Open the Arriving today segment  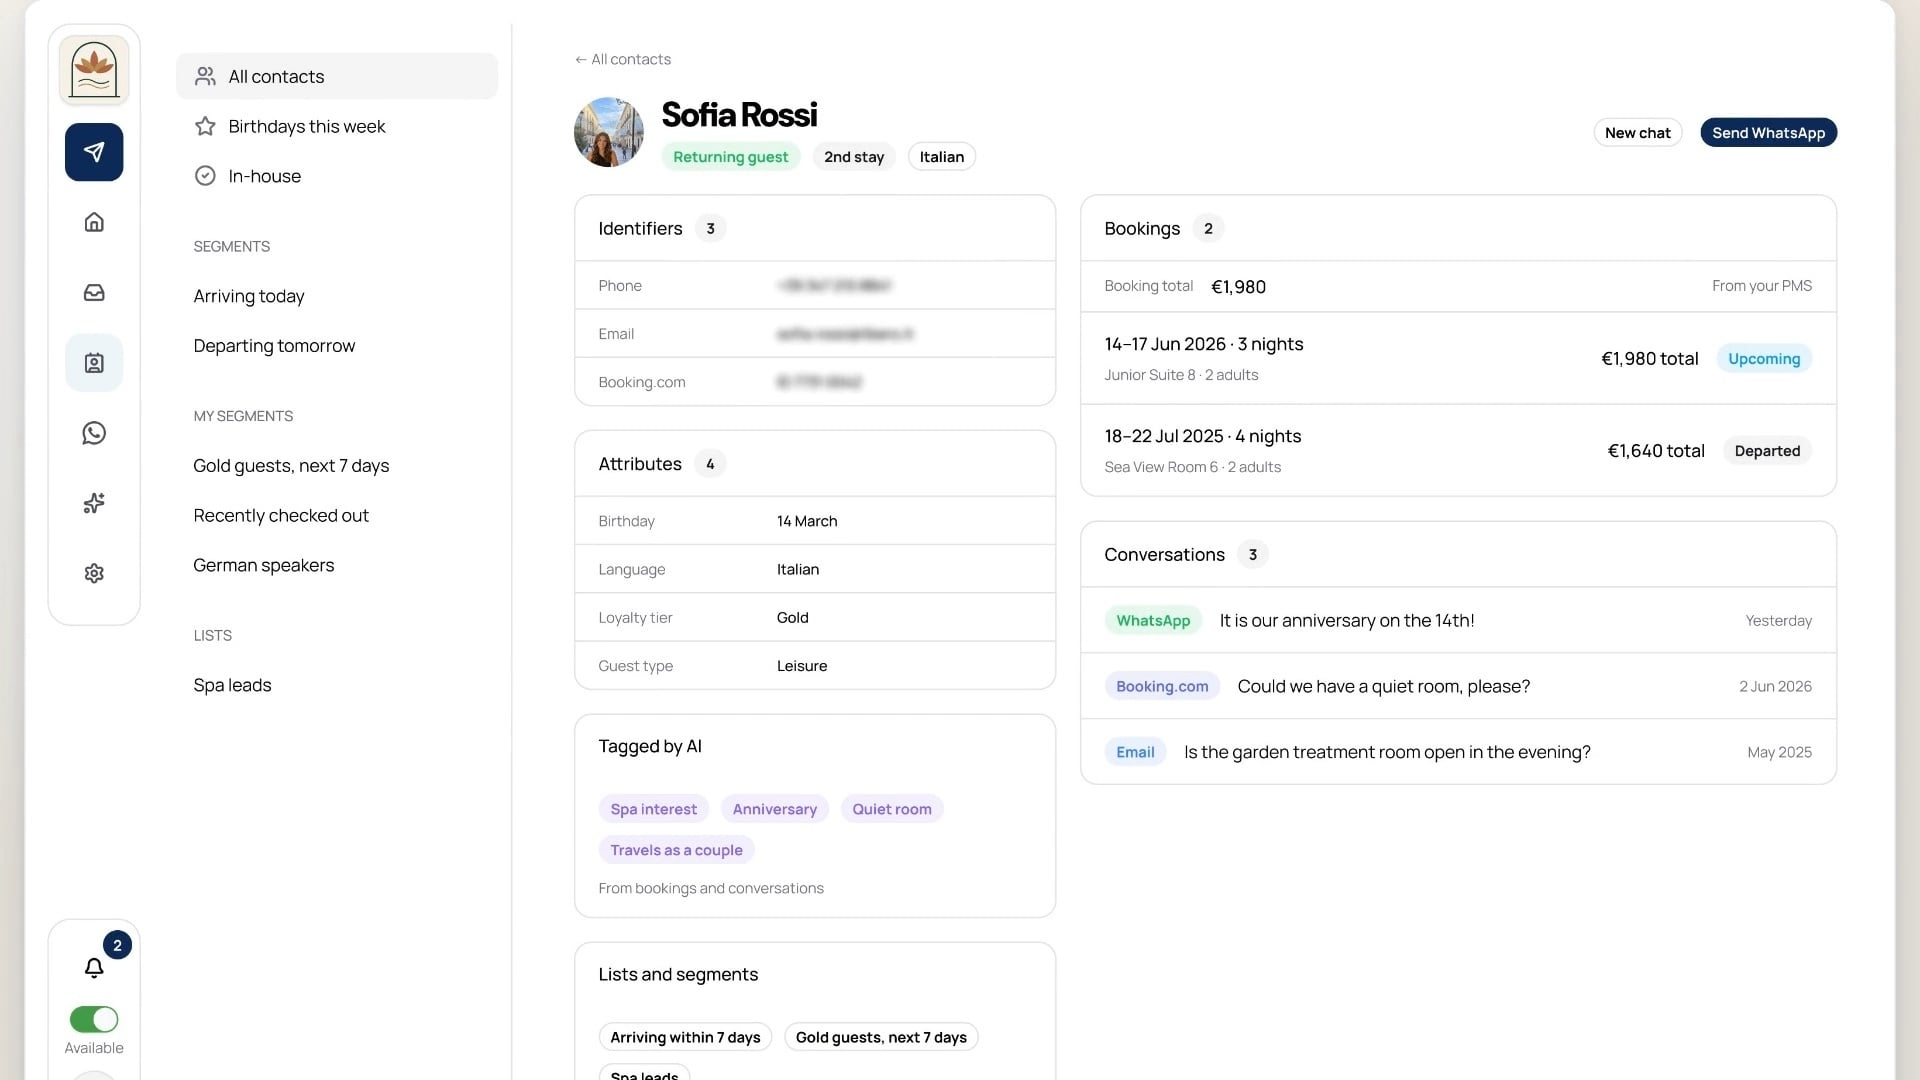tap(249, 296)
